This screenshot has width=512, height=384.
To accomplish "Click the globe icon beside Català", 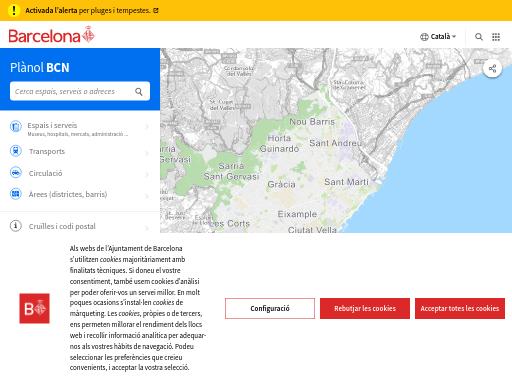I will [424, 37].
